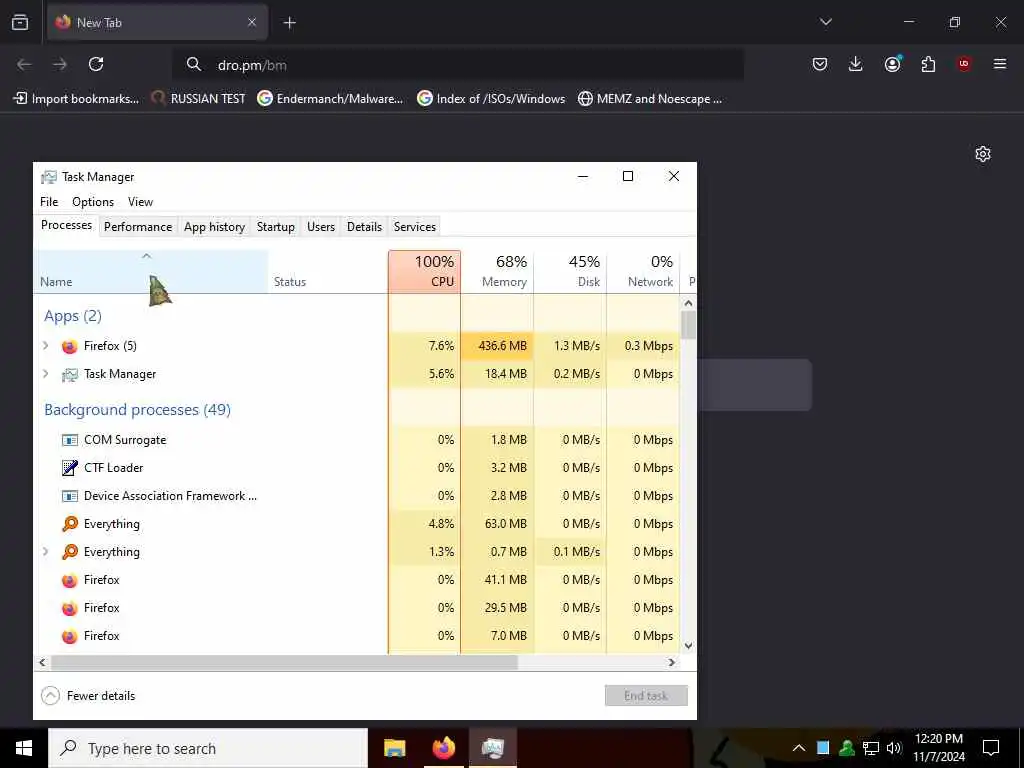
Task: Open Endermanch/Malware bookmark
Action: click(330, 99)
